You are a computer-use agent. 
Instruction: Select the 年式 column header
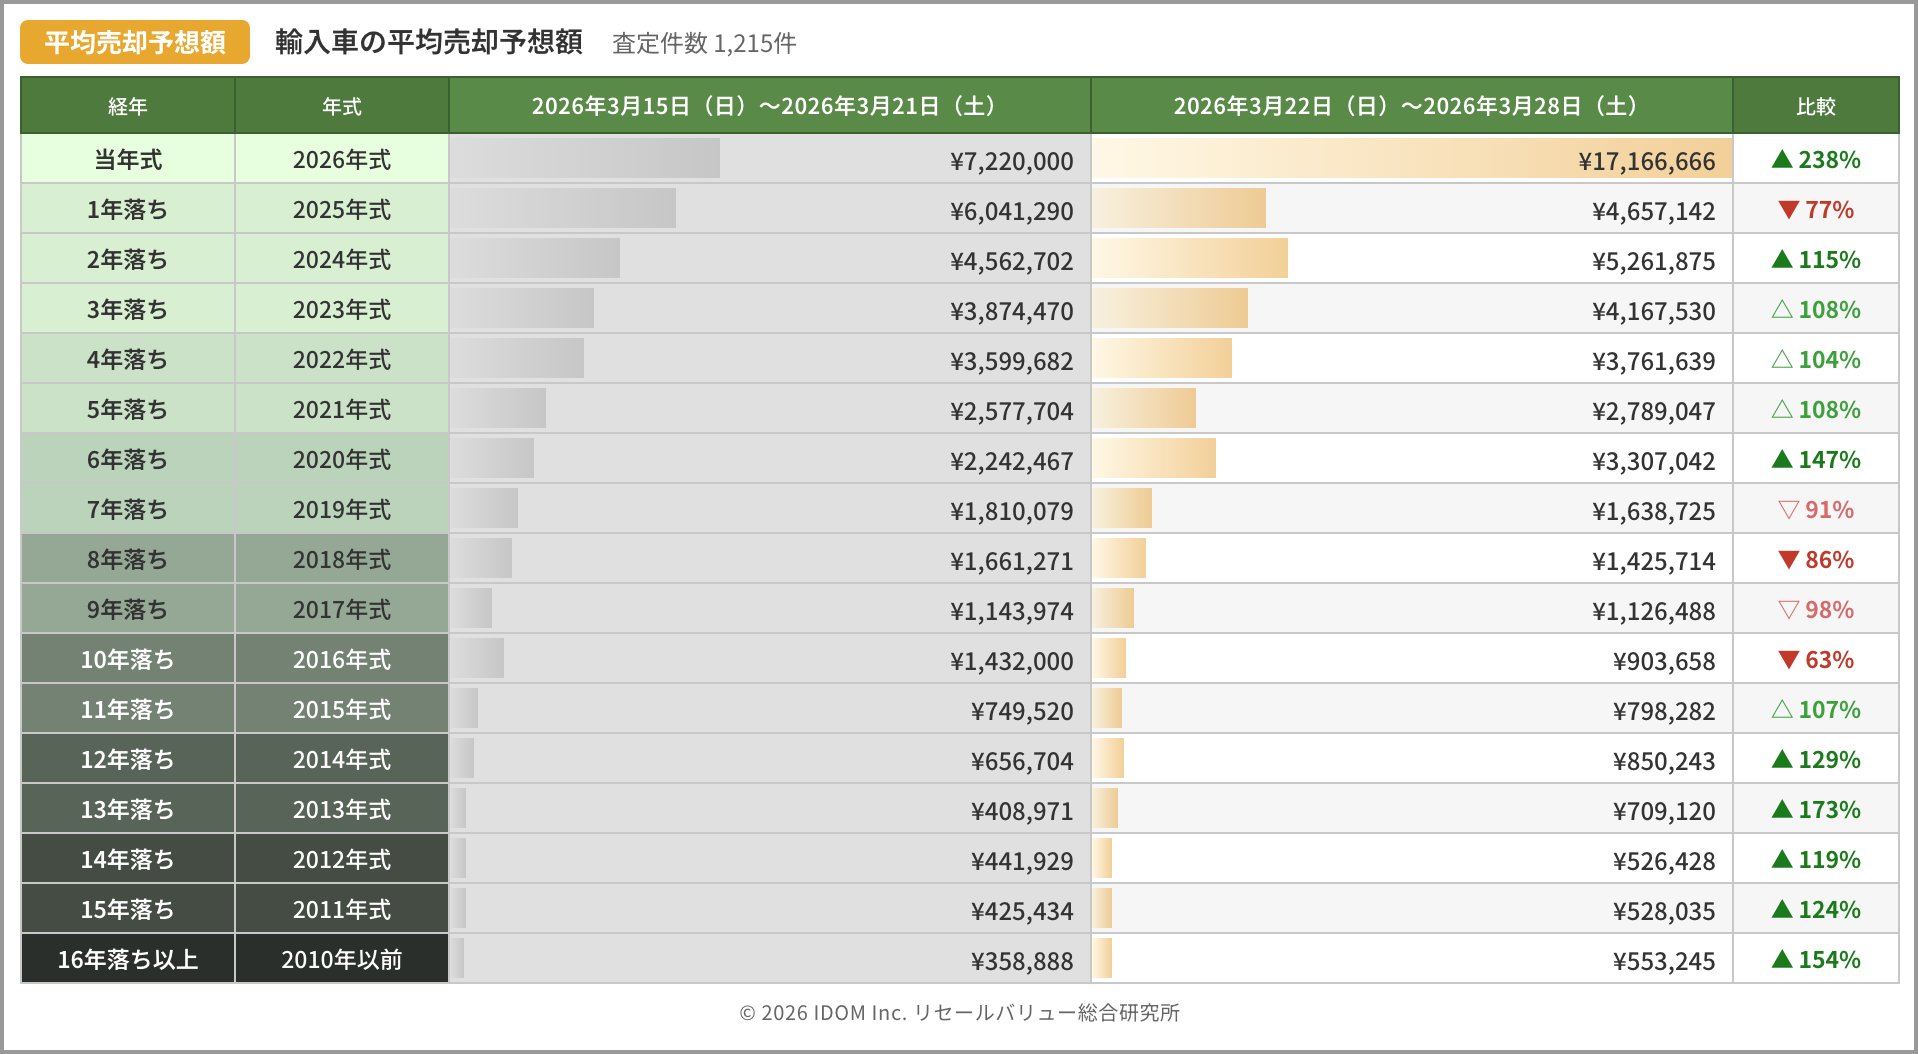pyautogui.click(x=341, y=106)
